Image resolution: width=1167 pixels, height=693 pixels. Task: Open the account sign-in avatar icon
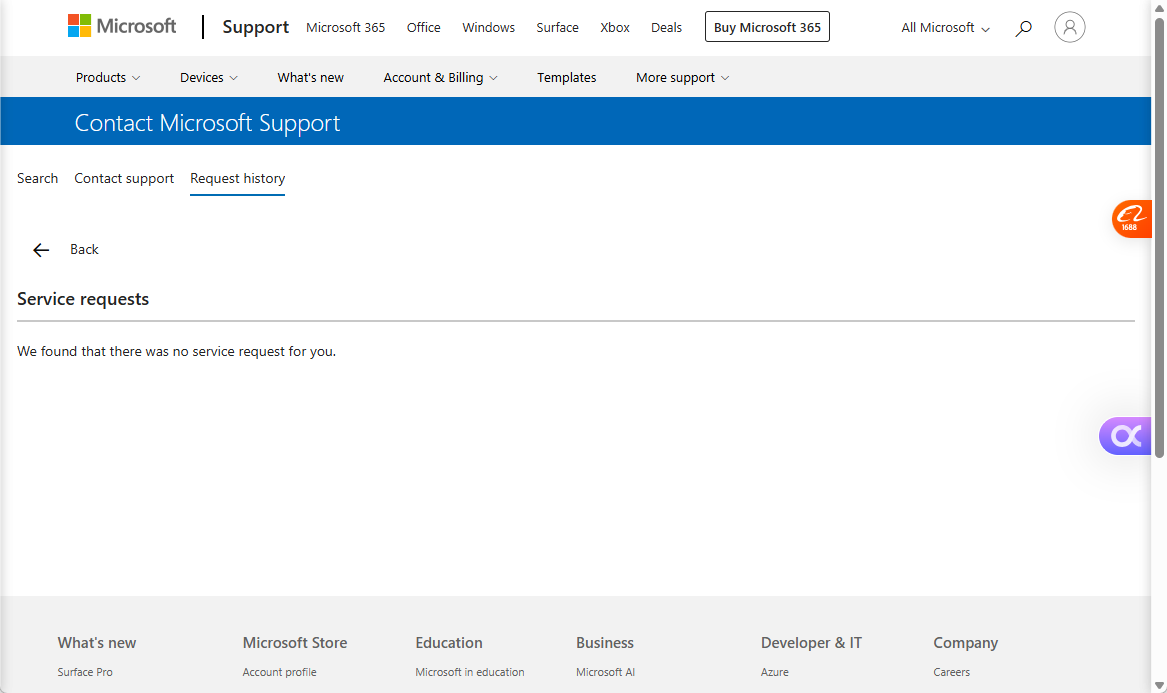pyautogui.click(x=1070, y=28)
